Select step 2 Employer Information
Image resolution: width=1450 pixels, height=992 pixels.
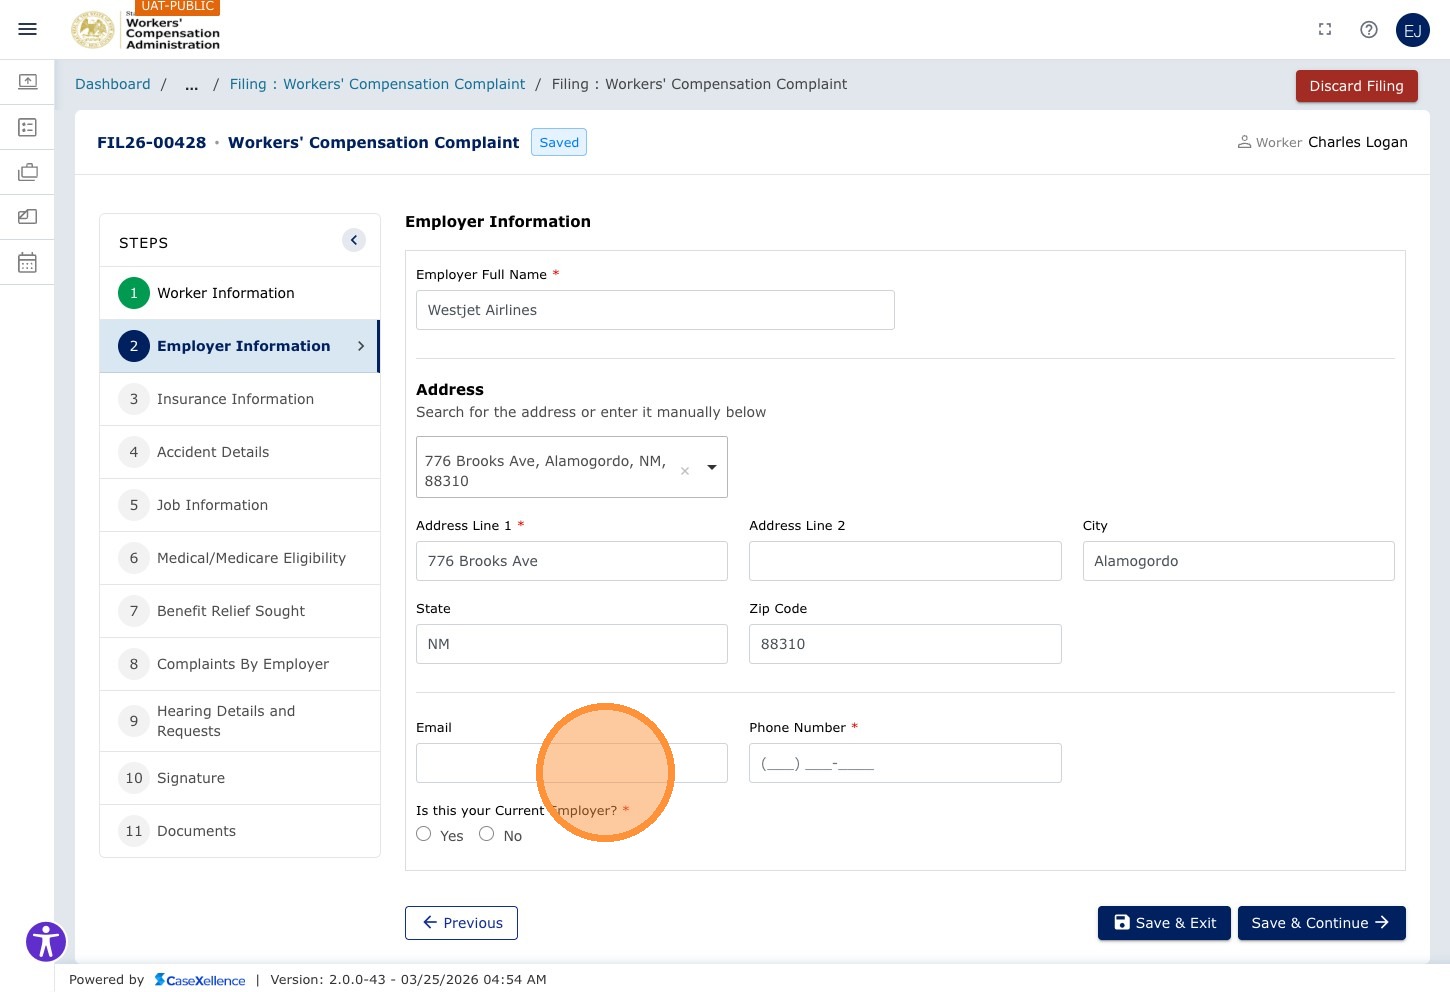pyautogui.click(x=240, y=346)
